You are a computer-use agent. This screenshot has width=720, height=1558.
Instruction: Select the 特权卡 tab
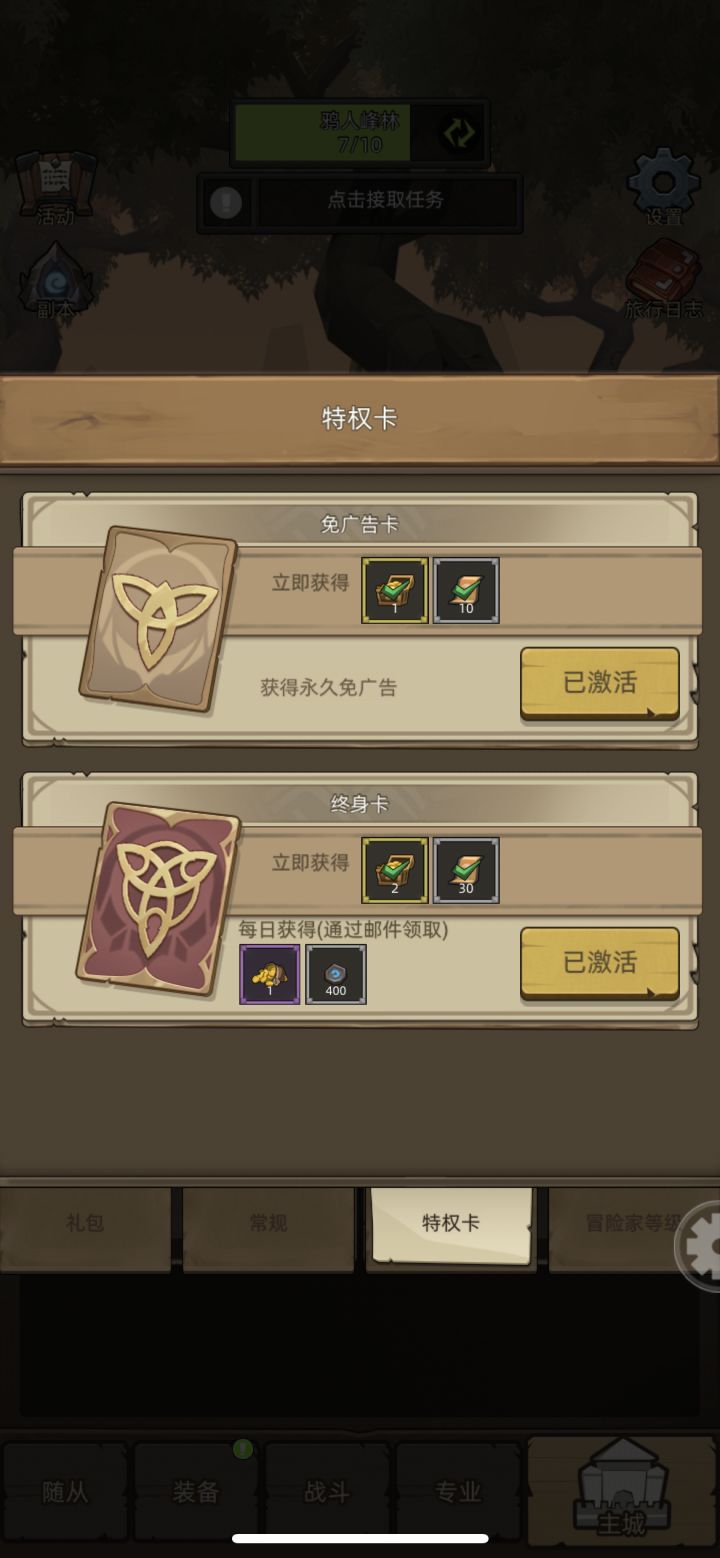point(450,1224)
